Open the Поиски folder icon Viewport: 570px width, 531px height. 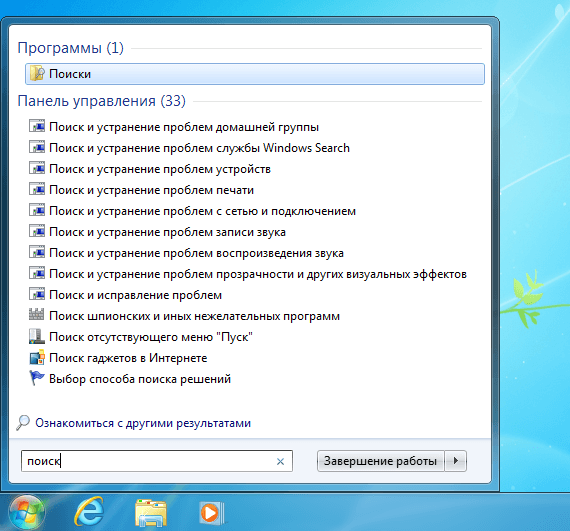[37, 74]
